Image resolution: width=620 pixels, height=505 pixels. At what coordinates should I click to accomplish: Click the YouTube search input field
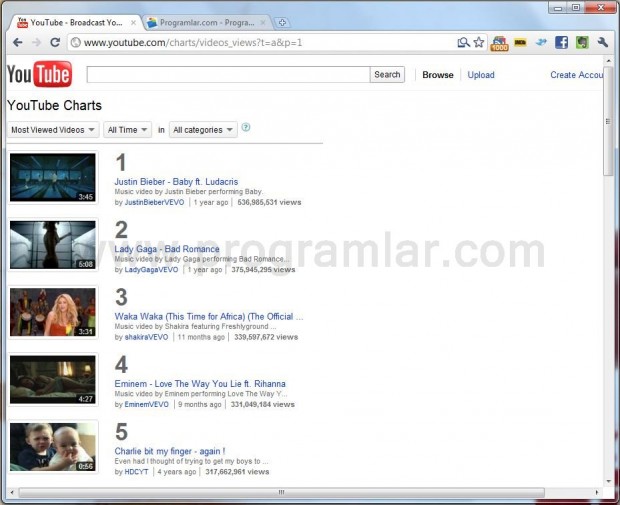[228, 74]
